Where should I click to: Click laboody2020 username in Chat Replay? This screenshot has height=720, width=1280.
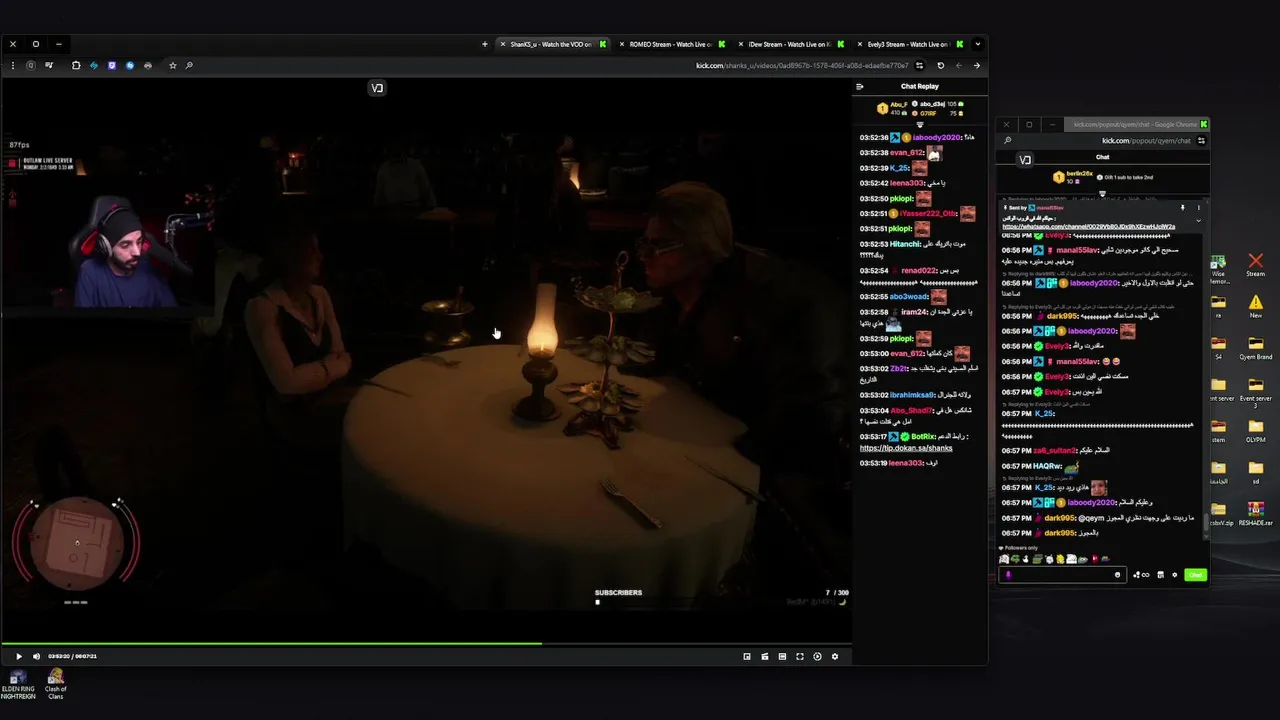coord(936,137)
